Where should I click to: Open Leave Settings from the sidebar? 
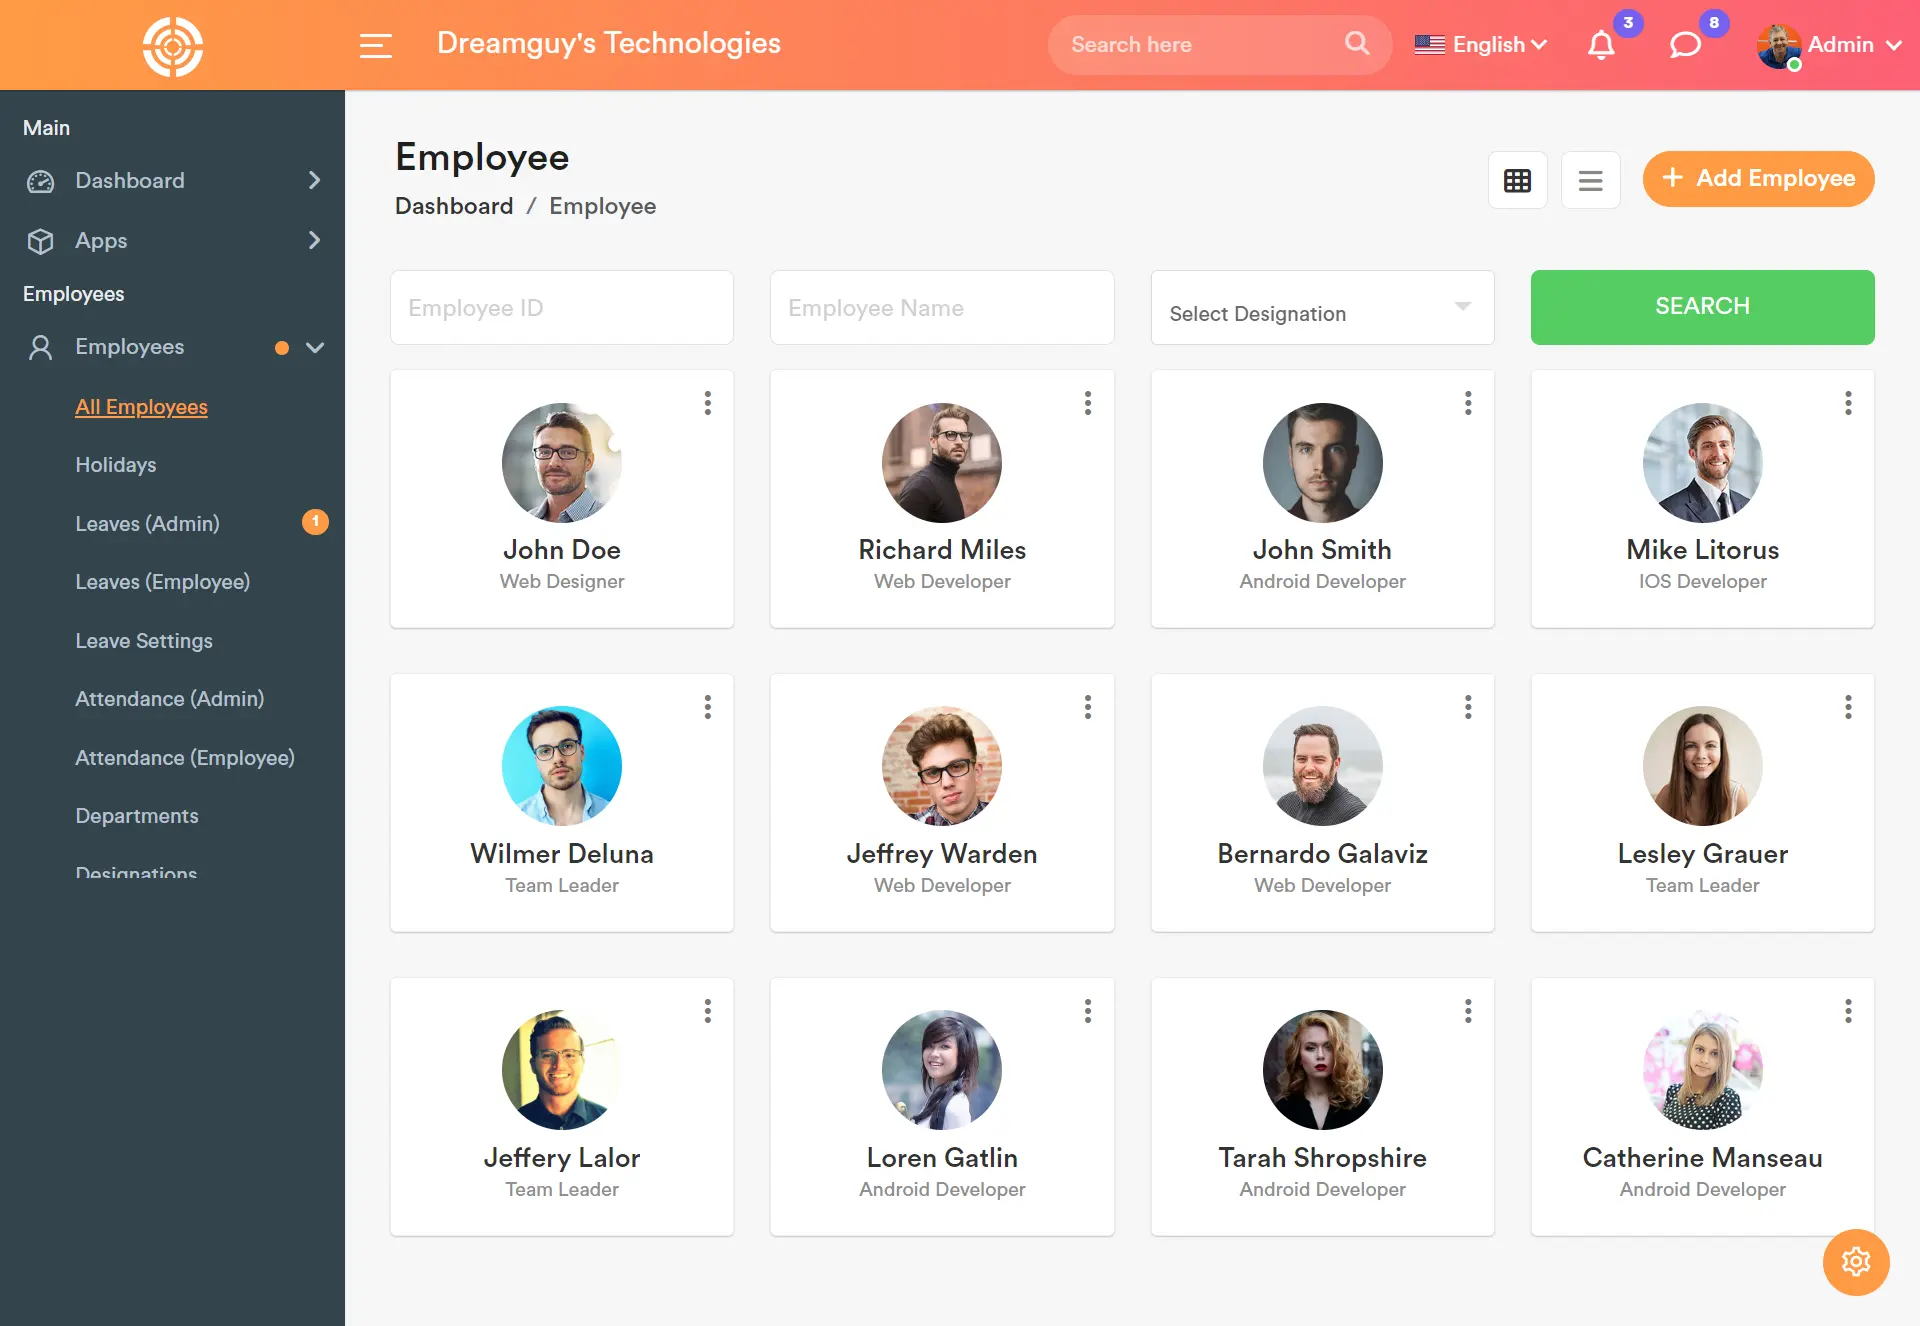[144, 641]
